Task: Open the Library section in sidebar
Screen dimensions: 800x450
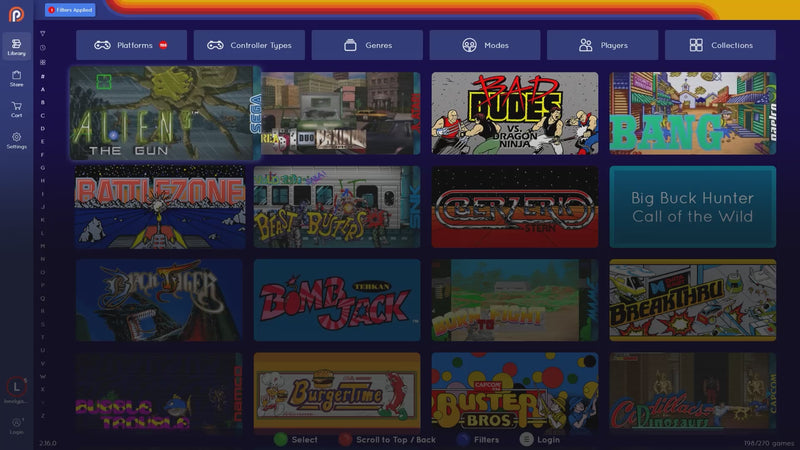Action: (16, 45)
